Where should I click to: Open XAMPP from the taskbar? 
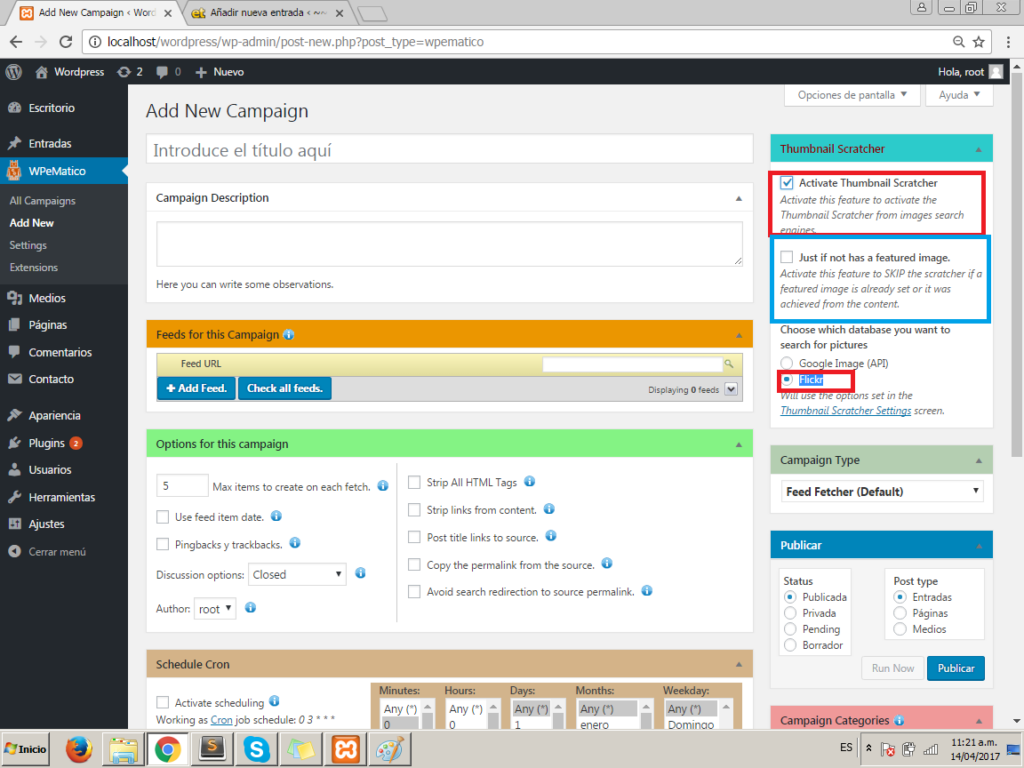point(346,749)
